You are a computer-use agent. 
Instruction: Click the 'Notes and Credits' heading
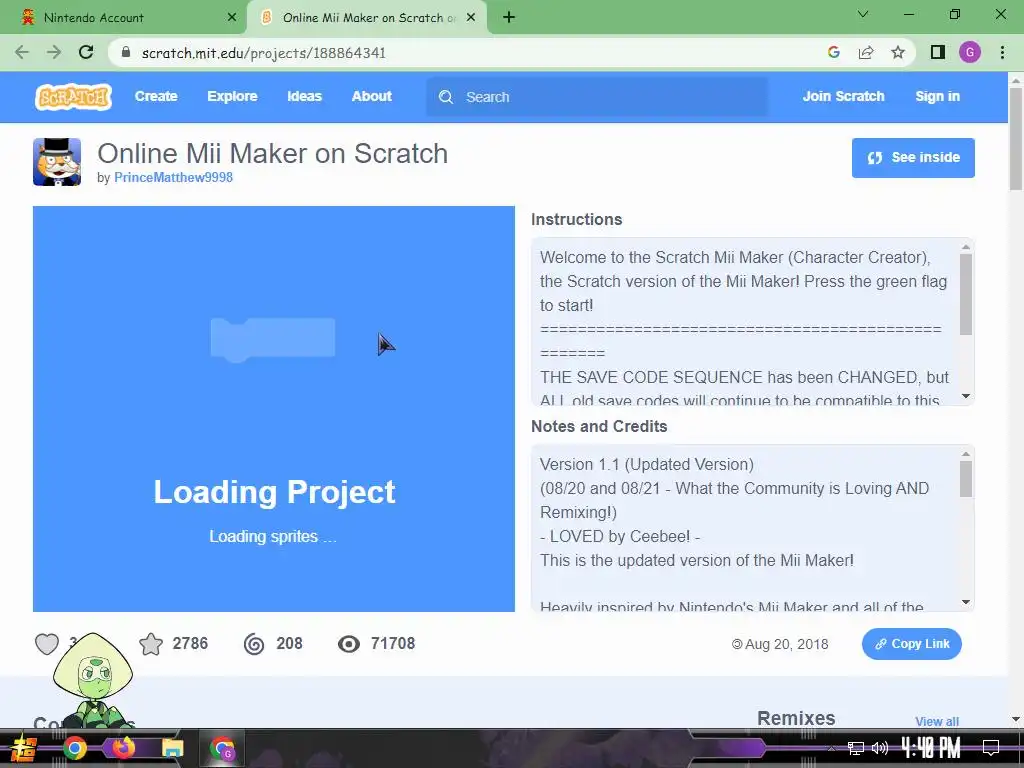599,426
